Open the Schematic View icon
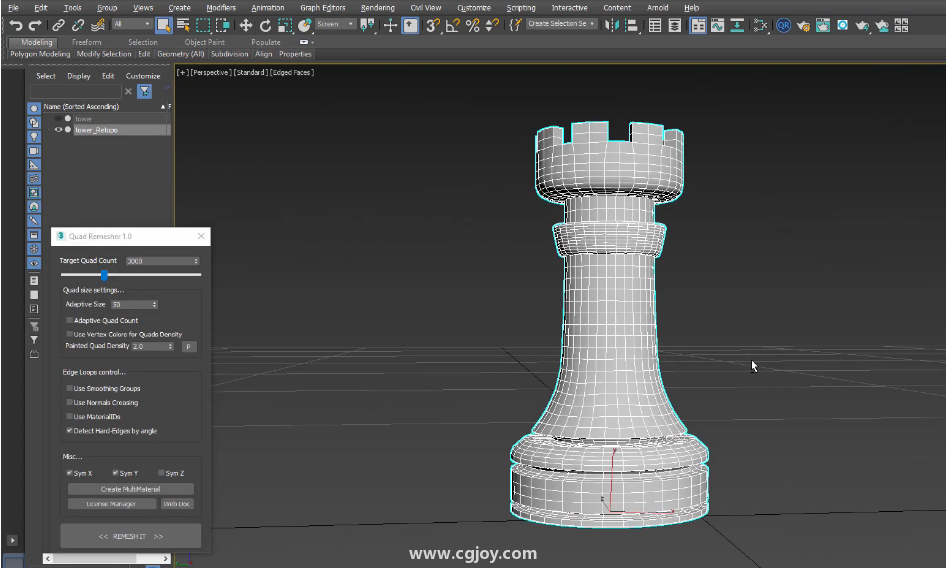The height and width of the screenshot is (568, 946). [x=737, y=25]
